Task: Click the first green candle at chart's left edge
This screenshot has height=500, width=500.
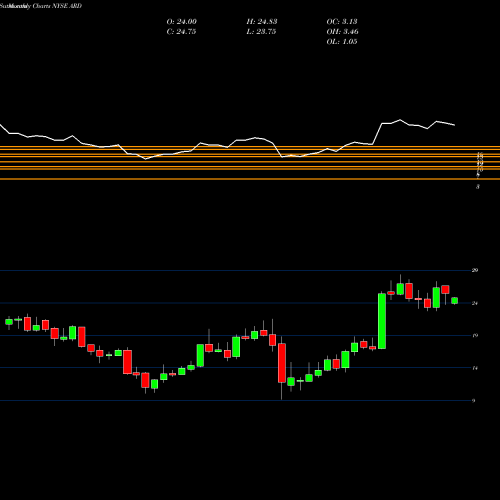Action: [x=9, y=322]
